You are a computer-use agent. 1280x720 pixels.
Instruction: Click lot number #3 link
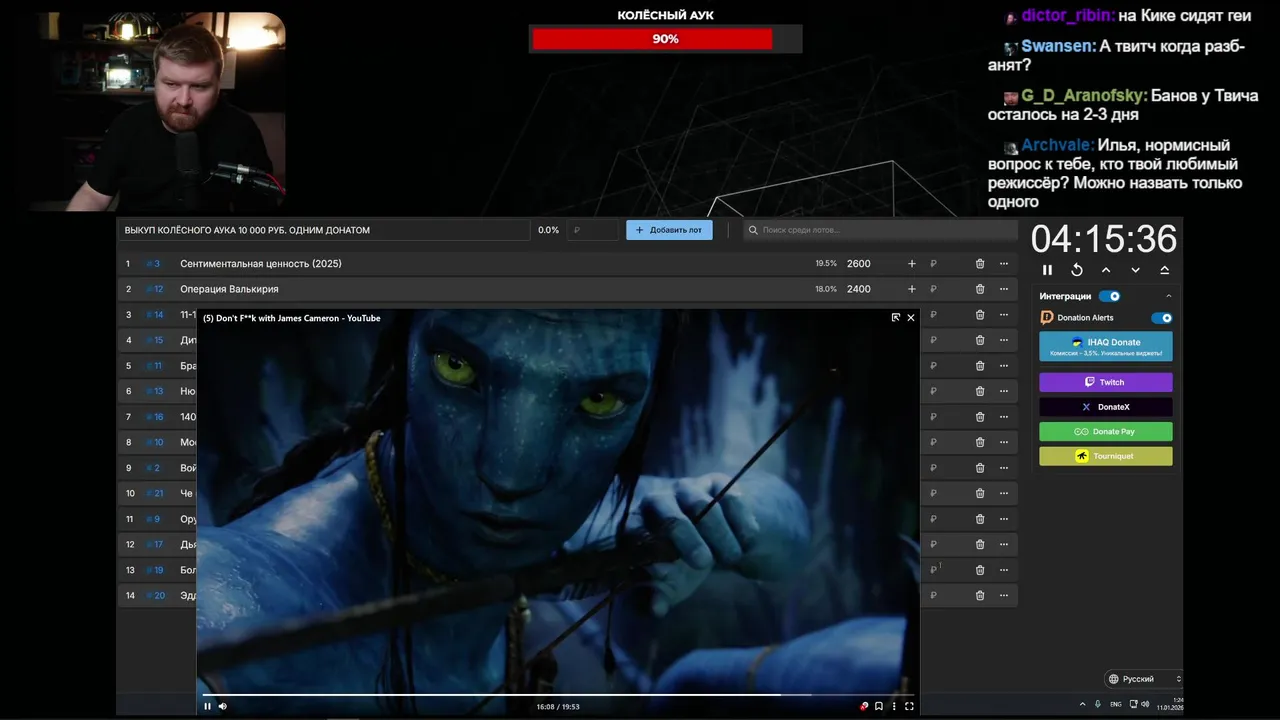[x=153, y=264]
